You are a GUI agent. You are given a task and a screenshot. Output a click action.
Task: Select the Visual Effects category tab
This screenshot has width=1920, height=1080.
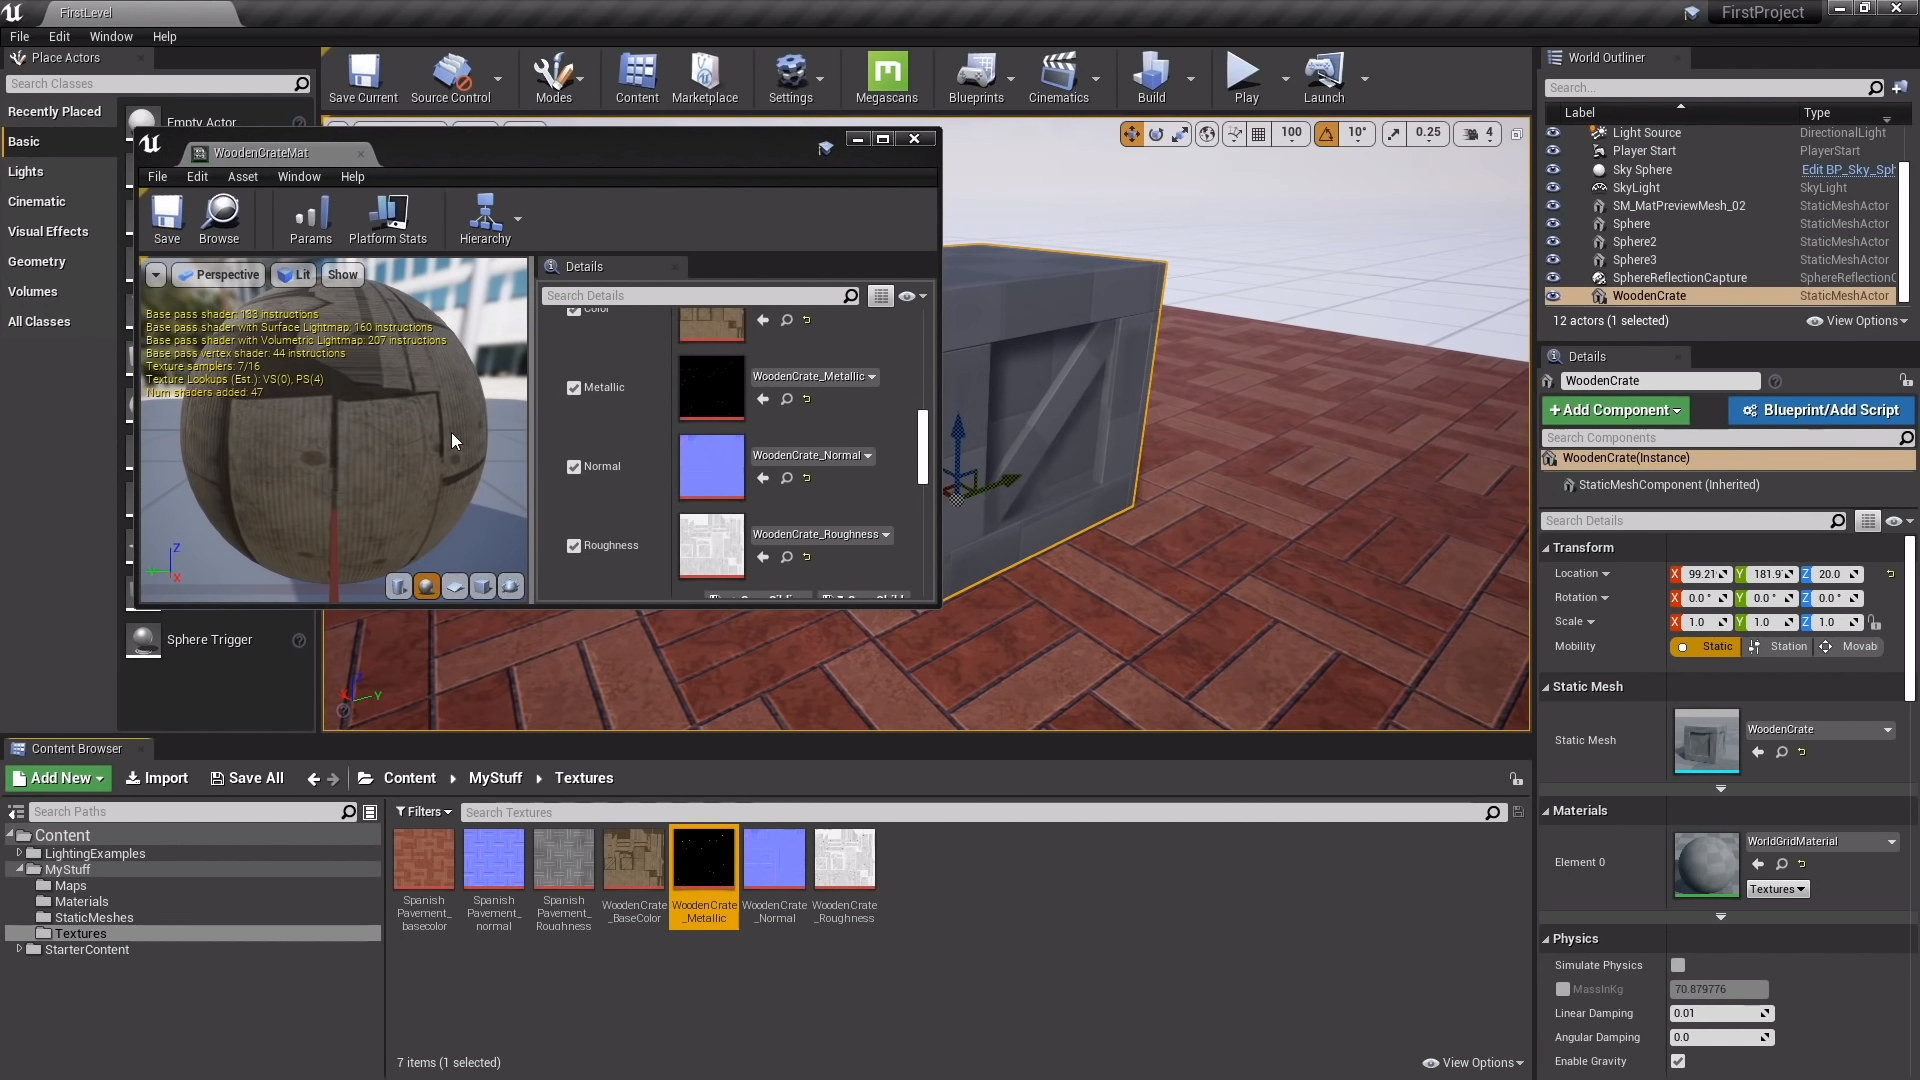click(48, 231)
